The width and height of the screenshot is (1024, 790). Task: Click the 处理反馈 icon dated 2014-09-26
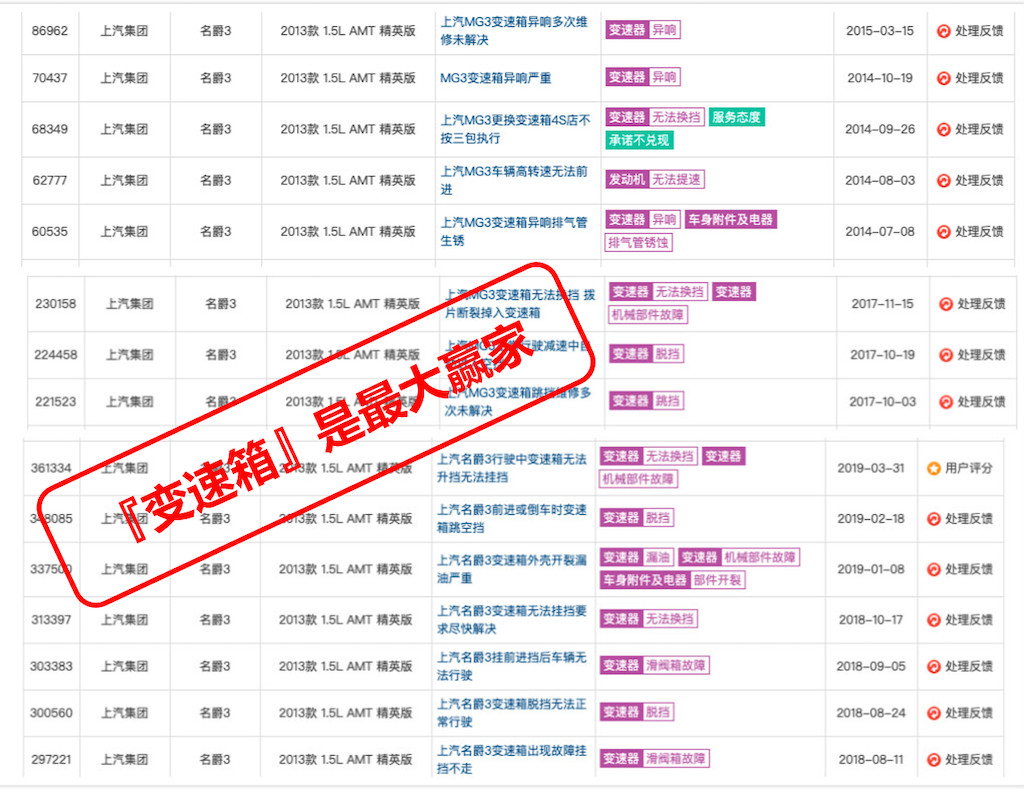point(943,129)
